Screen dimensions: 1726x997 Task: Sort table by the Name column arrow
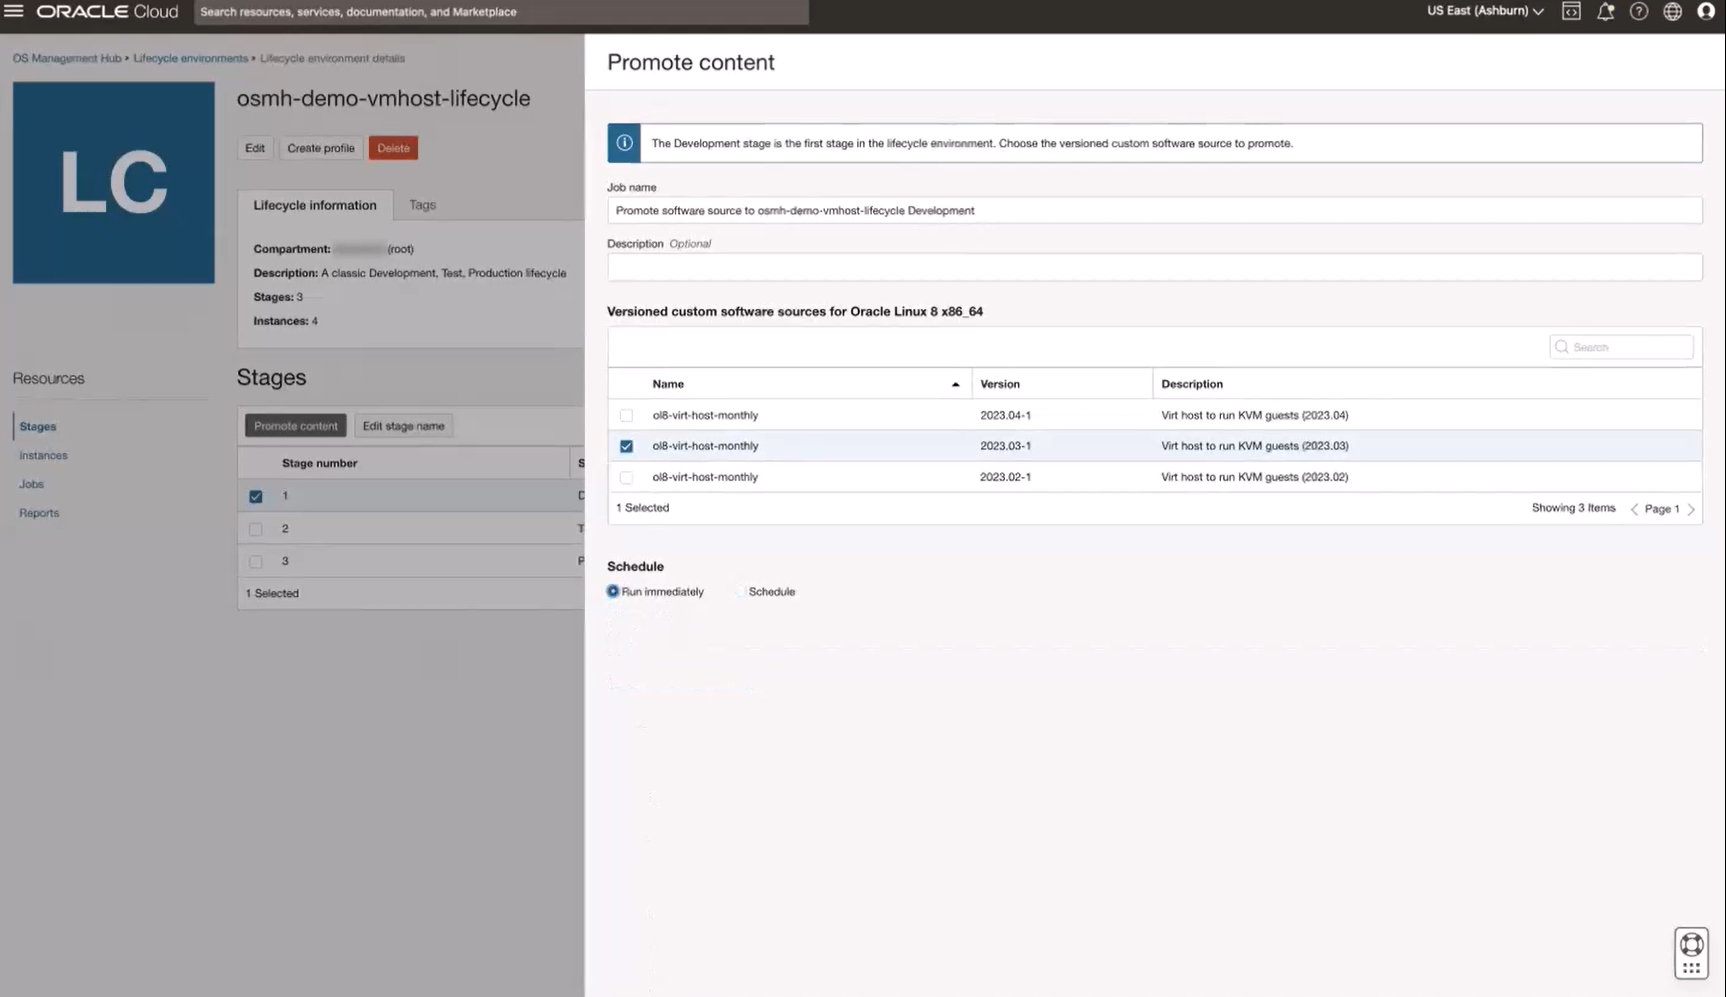[955, 384]
